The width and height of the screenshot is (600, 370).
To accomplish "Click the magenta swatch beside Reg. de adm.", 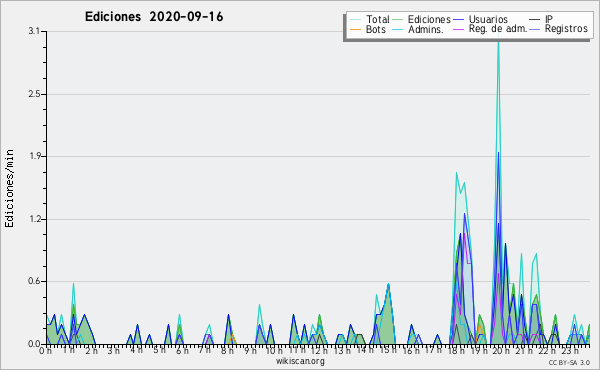I will pos(458,29).
